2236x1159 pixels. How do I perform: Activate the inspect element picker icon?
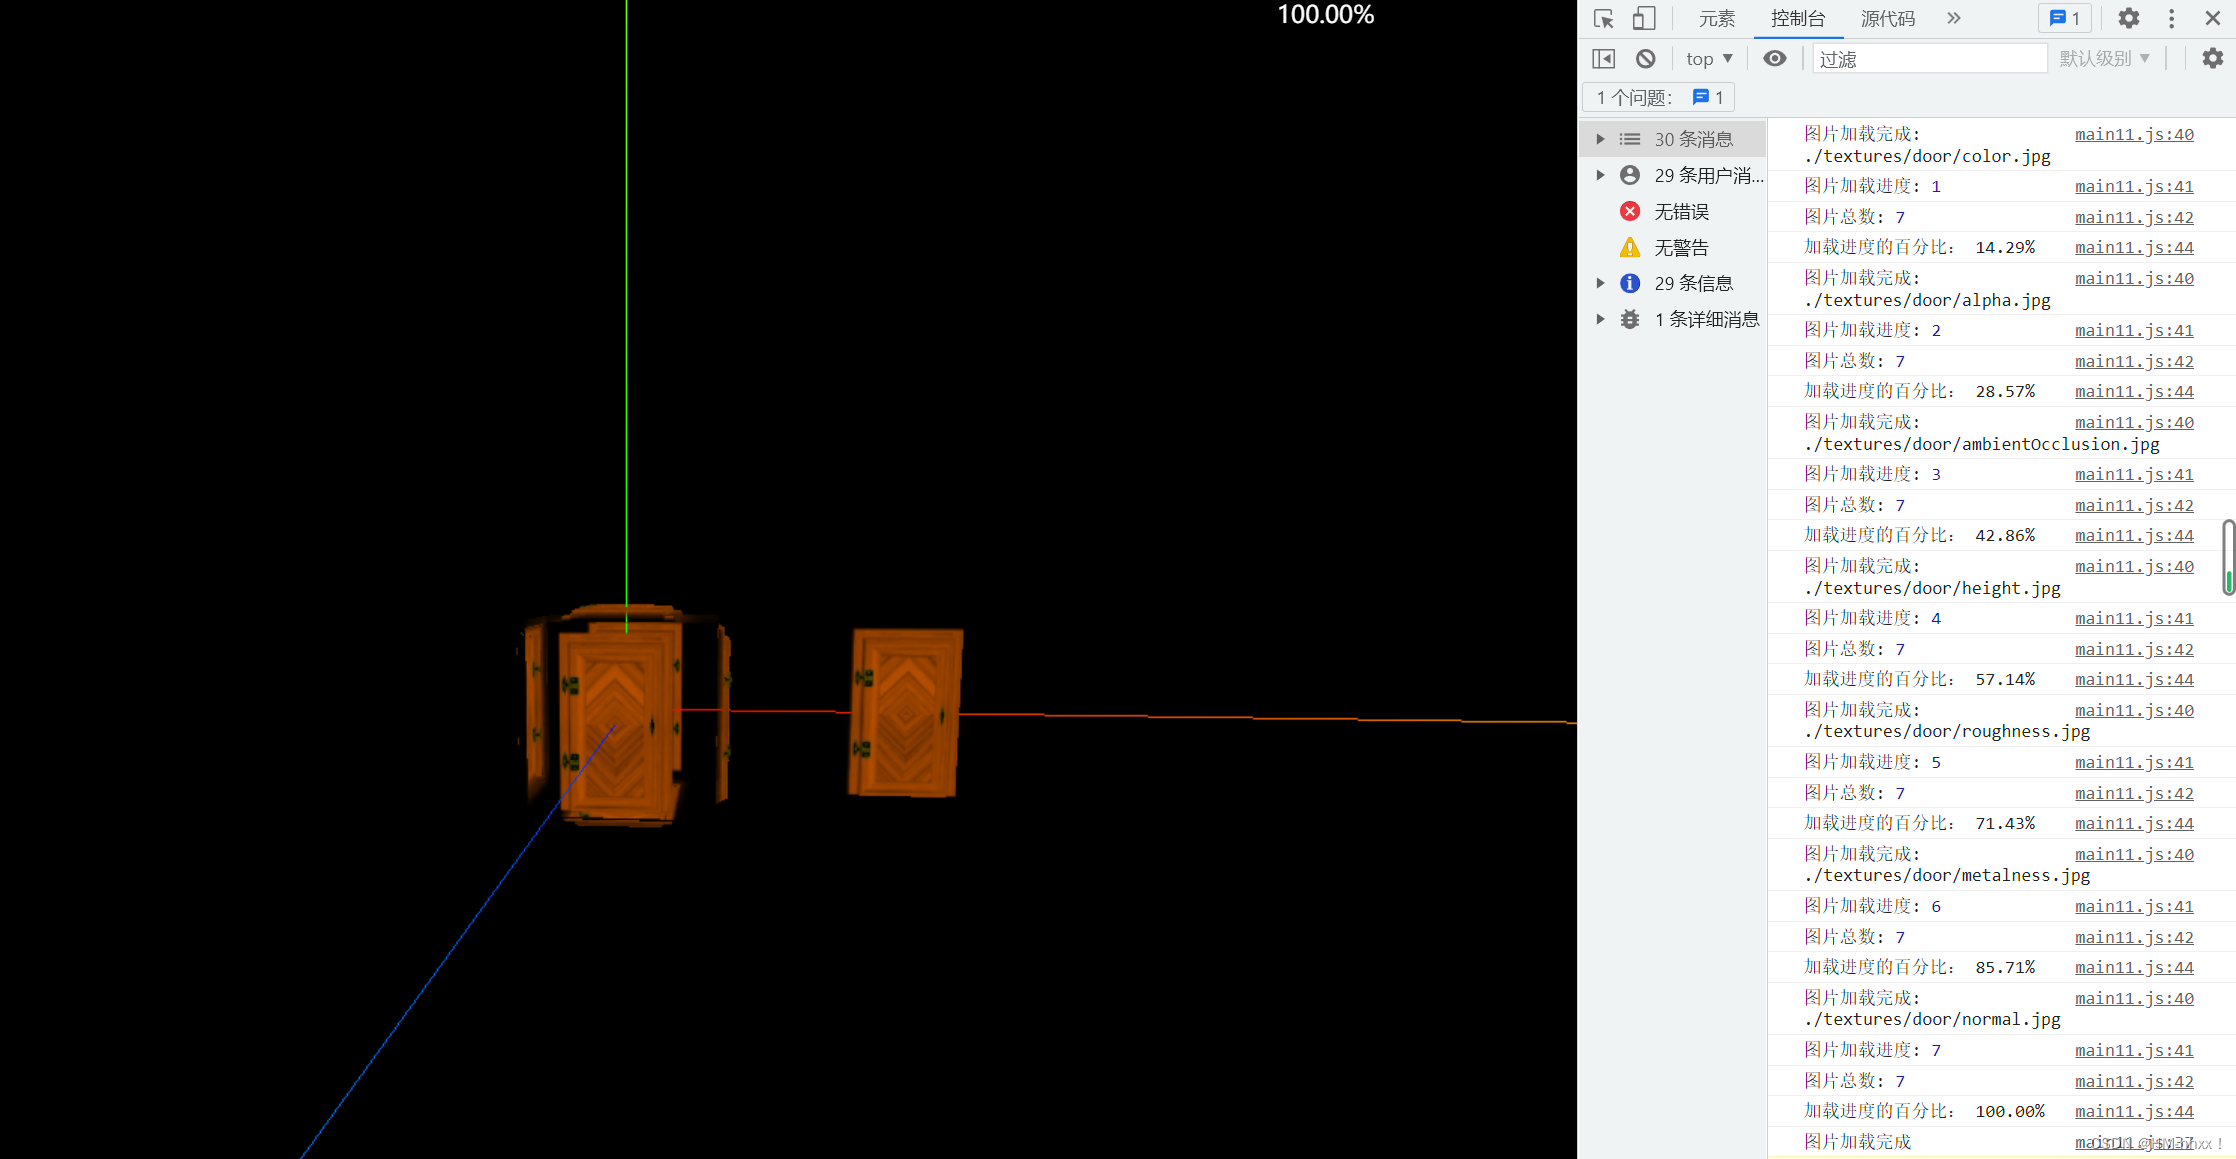pyautogui.click(x=1604, y=19)
